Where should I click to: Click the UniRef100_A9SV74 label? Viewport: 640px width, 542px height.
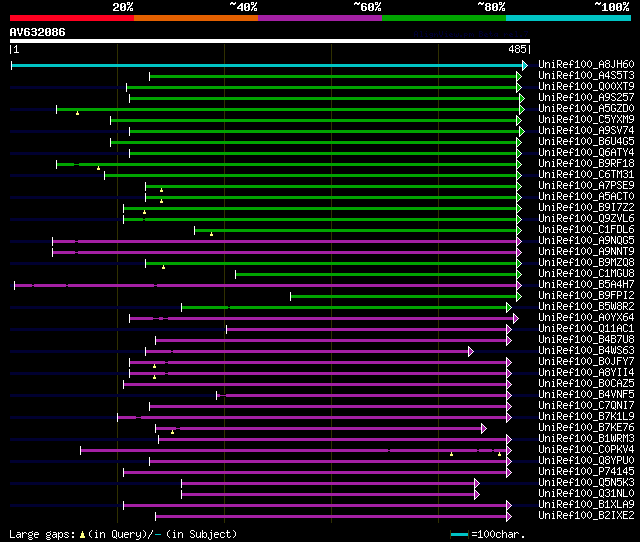pos(586,131)
